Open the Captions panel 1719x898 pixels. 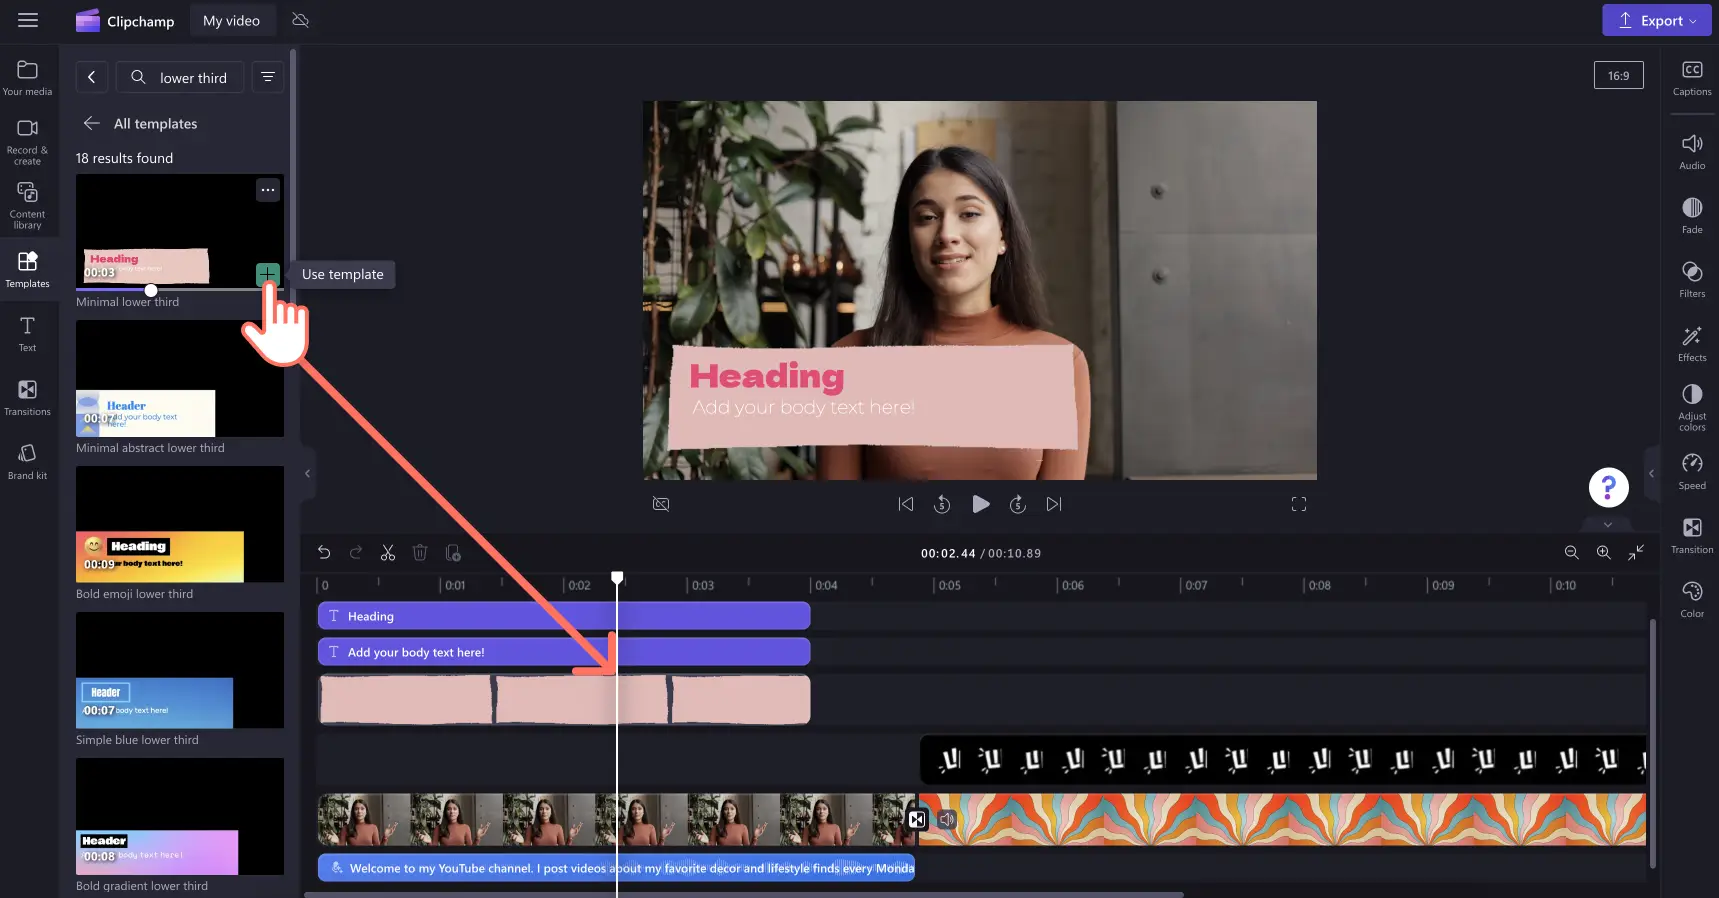[x=1692, y=77]
